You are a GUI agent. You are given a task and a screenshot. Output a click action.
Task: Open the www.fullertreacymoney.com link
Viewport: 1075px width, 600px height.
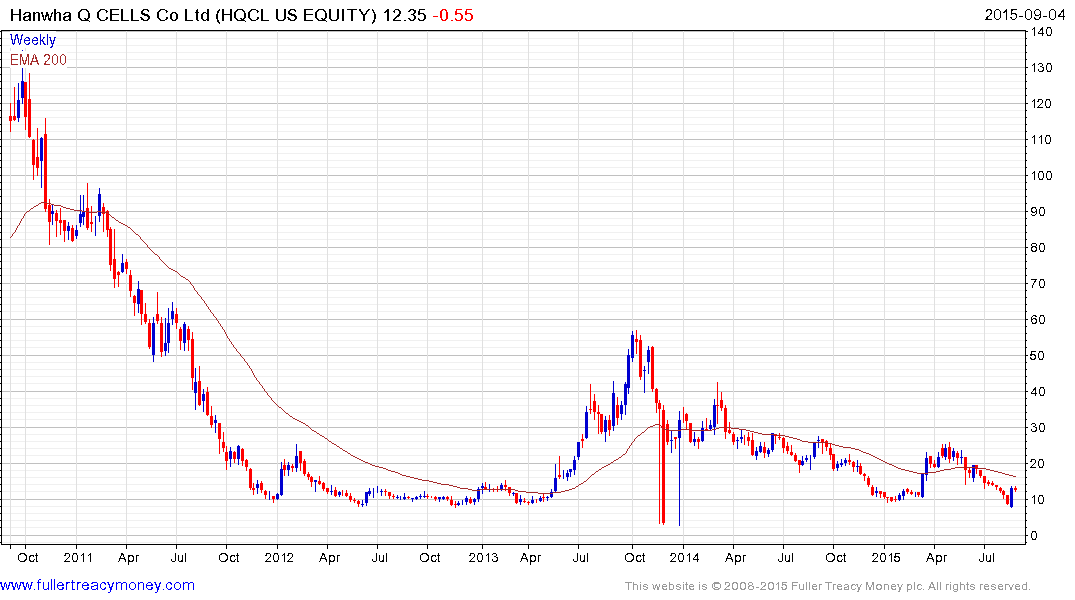(97, 585)
